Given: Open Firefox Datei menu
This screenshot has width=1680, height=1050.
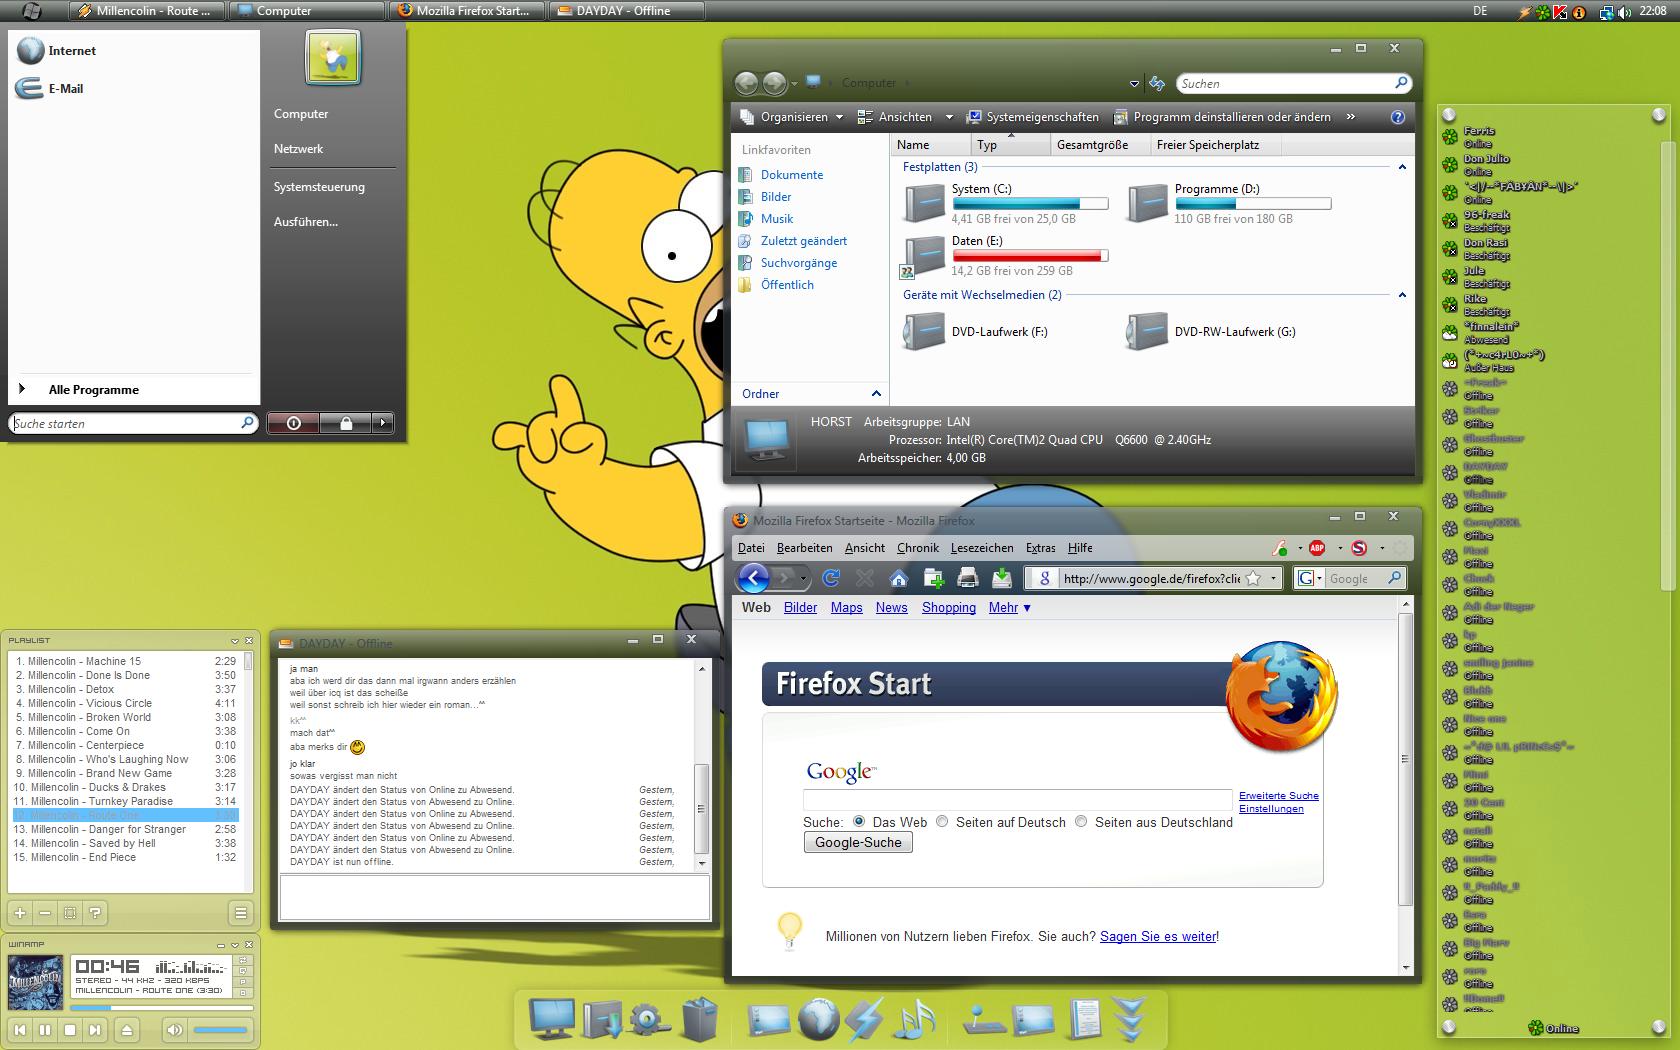Looking at the screenshot, I should coord(751,548).
